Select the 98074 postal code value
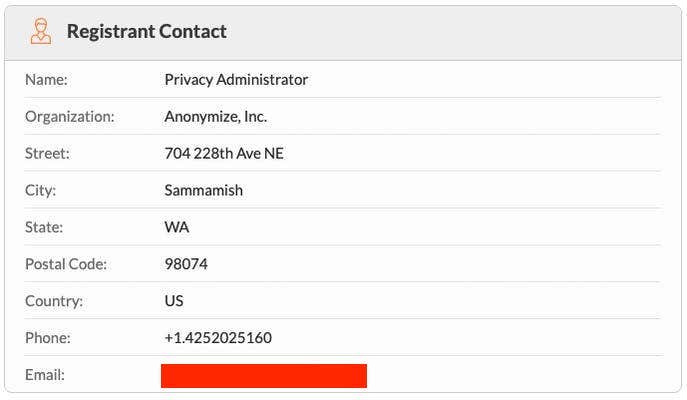This screenshot has width=687, height=400. point(186,264)
